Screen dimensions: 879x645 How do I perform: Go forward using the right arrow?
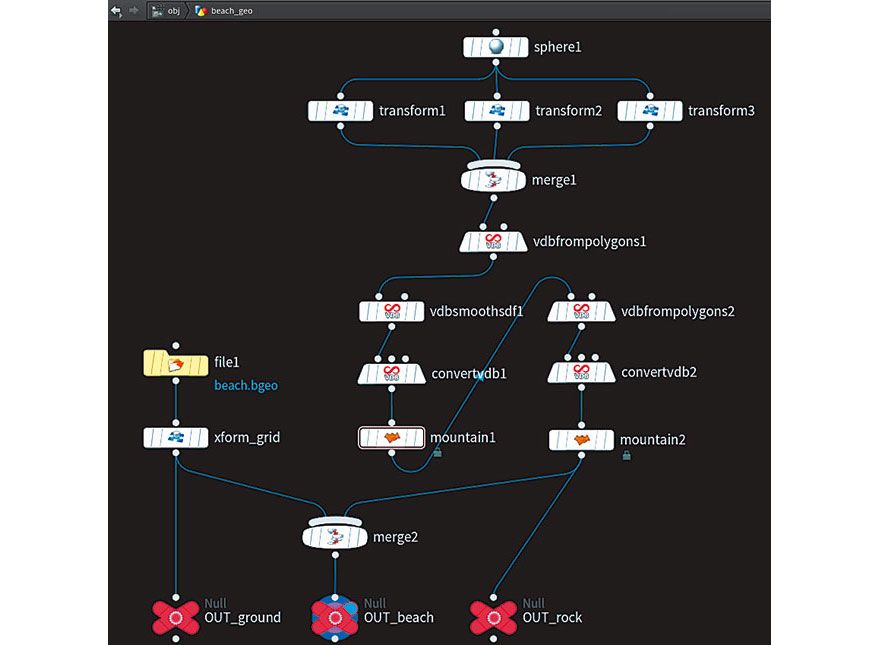(133, 11)
